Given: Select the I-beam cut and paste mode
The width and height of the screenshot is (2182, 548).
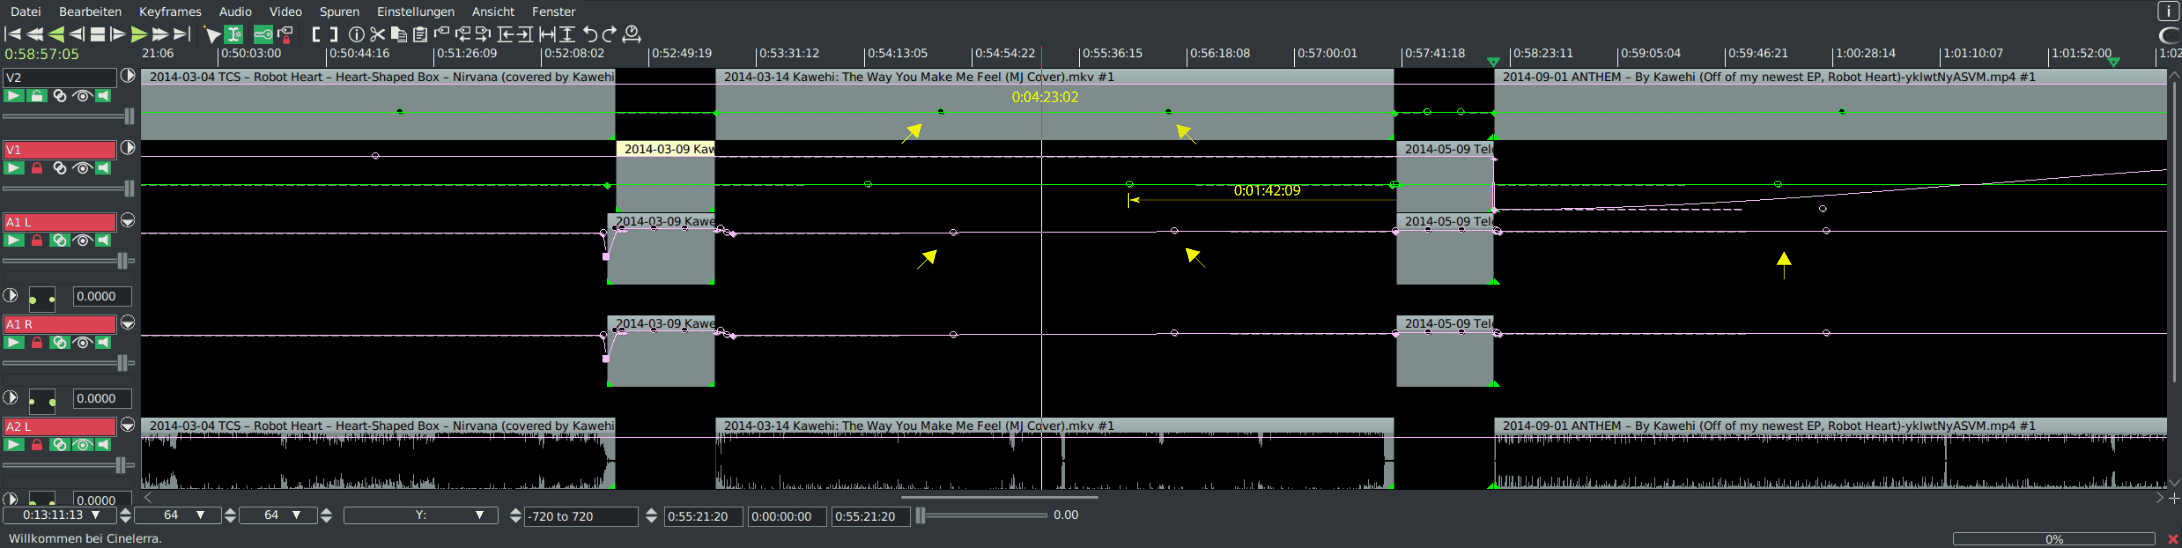Looking at the screenshot, I should pos(234,34).
